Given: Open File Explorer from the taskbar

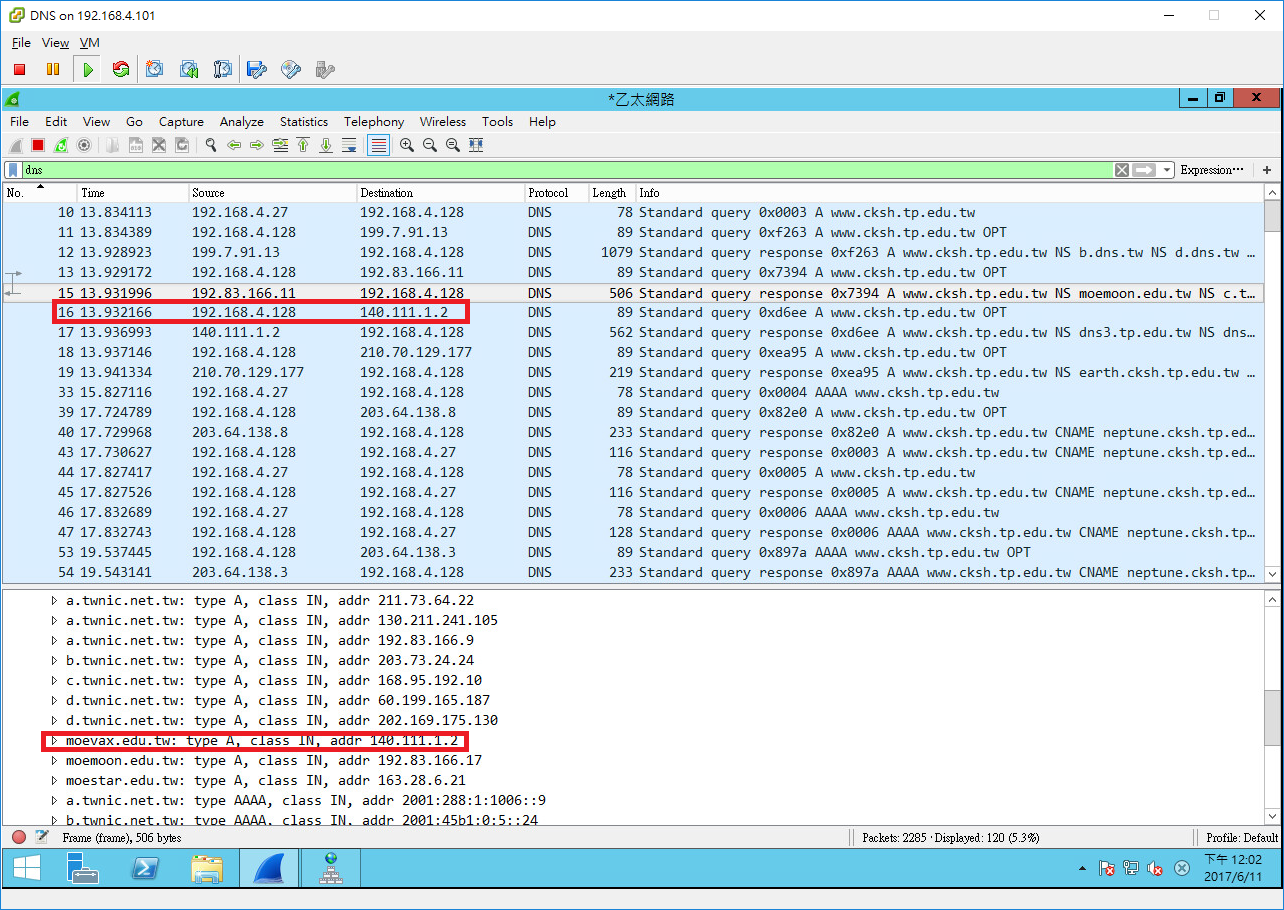Looking at the screenshot, I should (207, 868).
